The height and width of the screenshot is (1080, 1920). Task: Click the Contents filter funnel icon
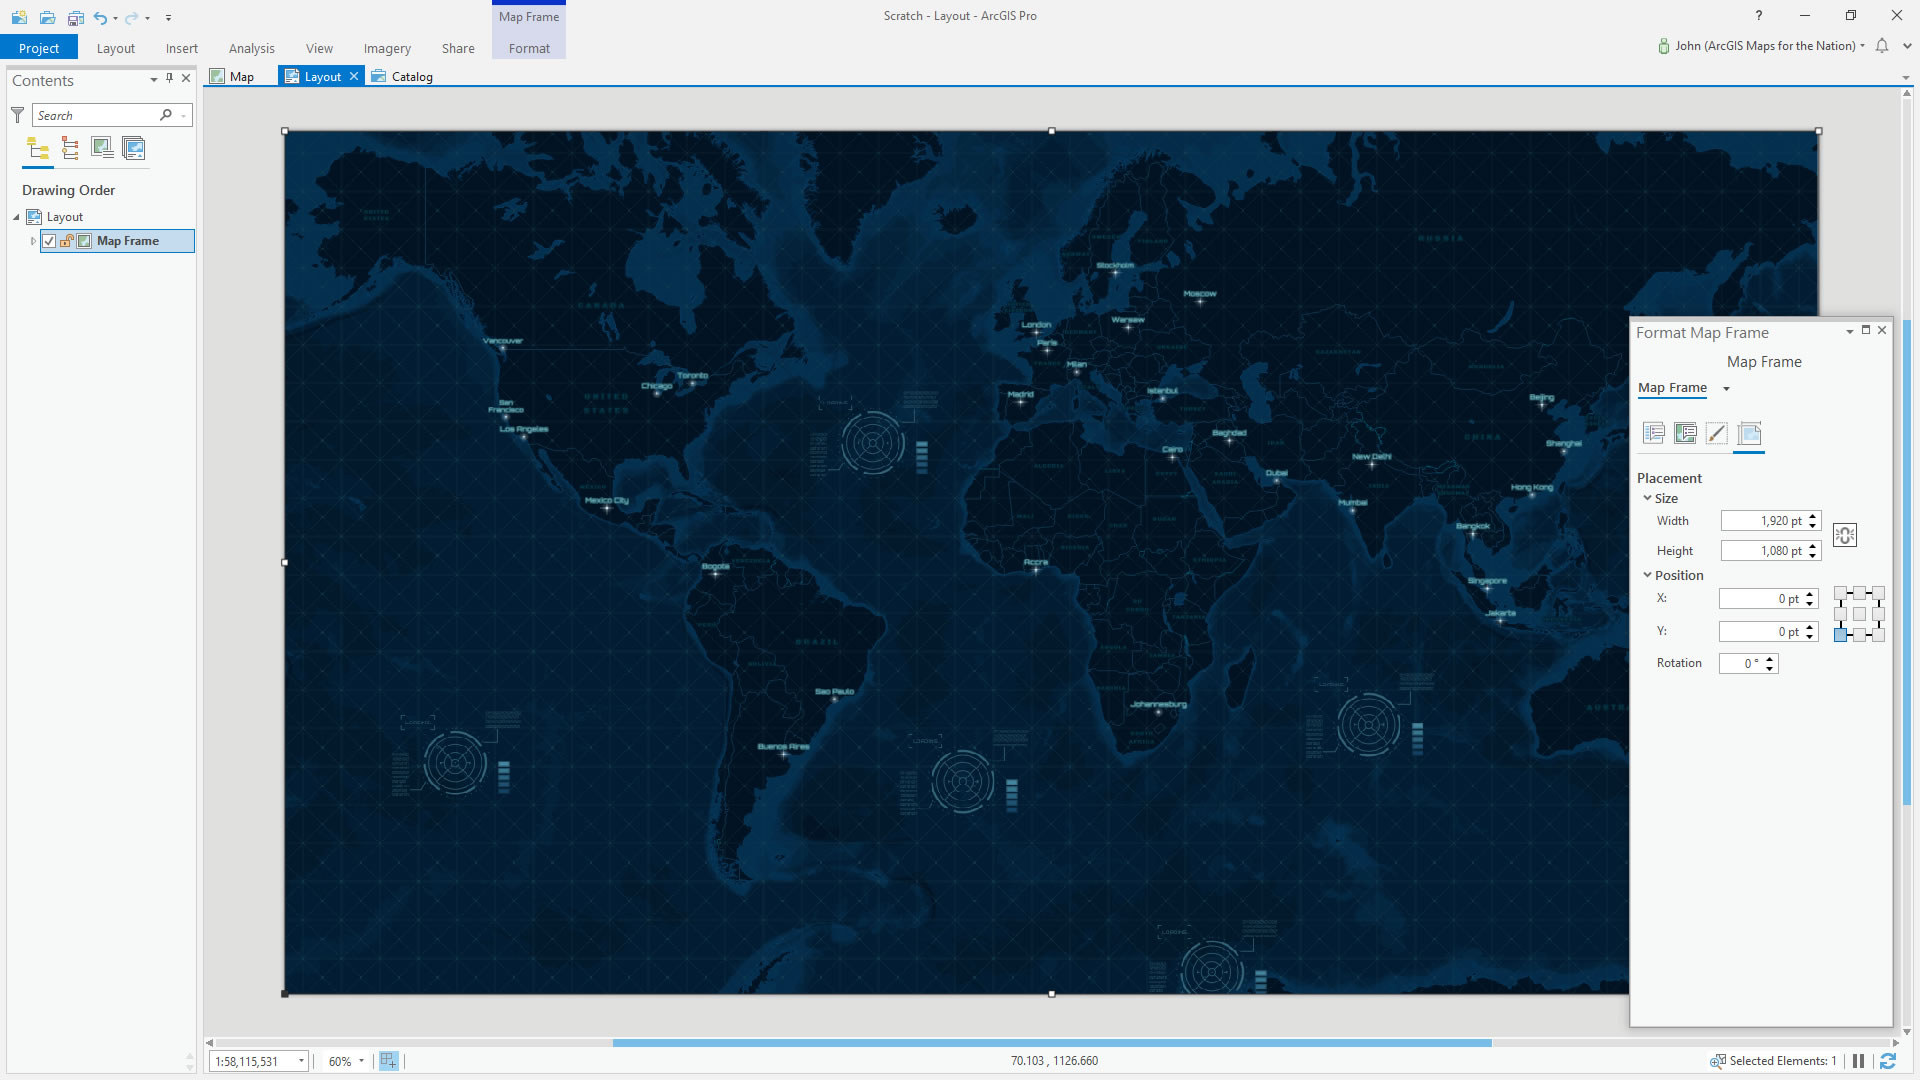point(16,115)
